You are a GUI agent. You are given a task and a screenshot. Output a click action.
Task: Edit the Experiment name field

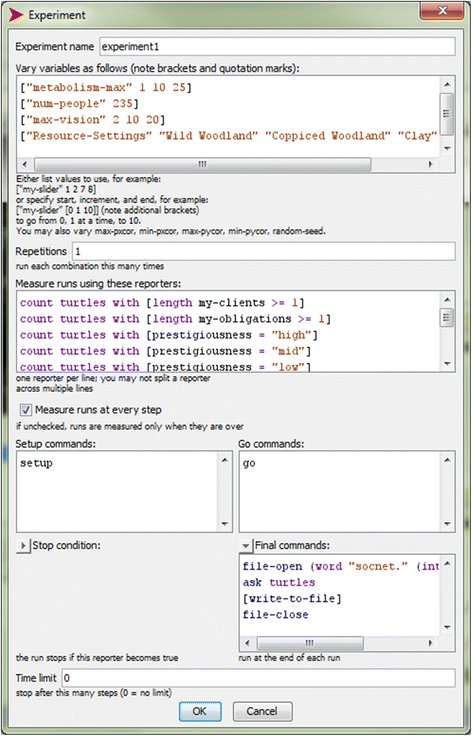pos(277,46)
